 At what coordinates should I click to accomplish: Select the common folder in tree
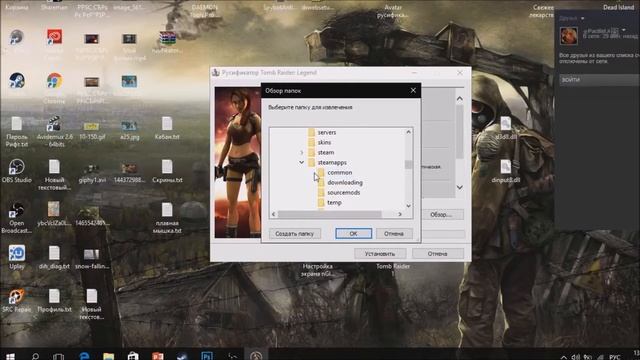[x=335, y=173]
